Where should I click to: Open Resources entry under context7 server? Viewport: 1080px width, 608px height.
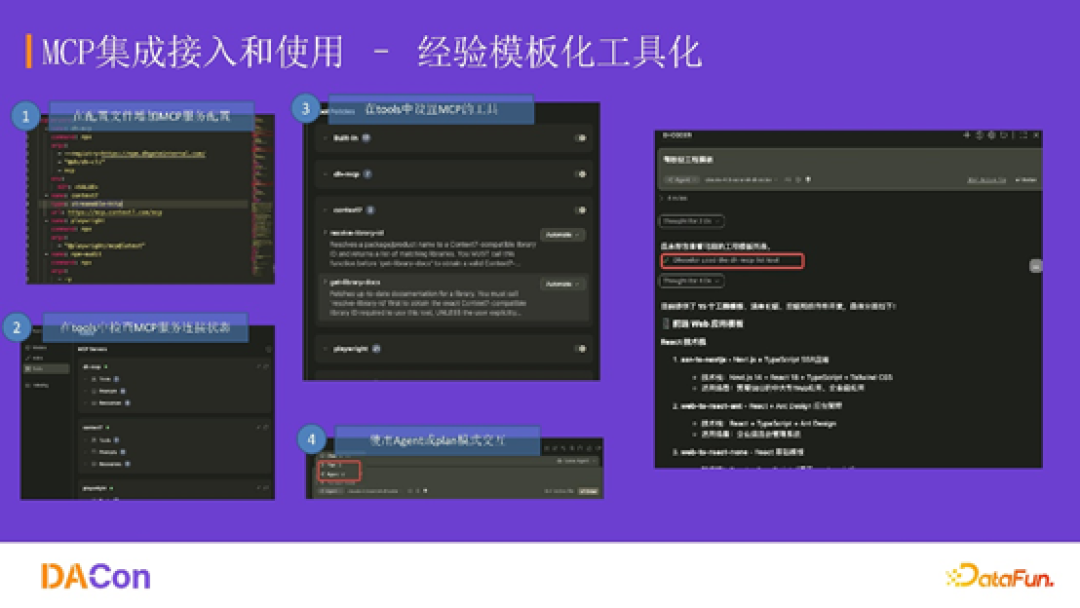110,464
